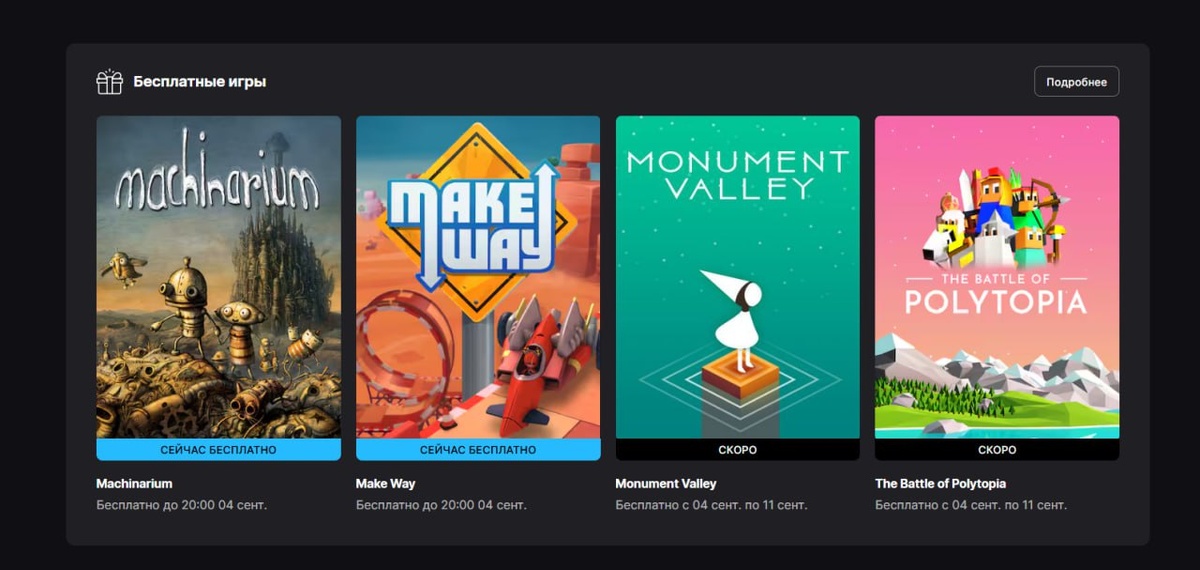Click Machinarium's free until 04 сент. date text
Image resolution: width=1200 pixels, height=570 pixels.
pyautogui.click(x=181, y=505)
